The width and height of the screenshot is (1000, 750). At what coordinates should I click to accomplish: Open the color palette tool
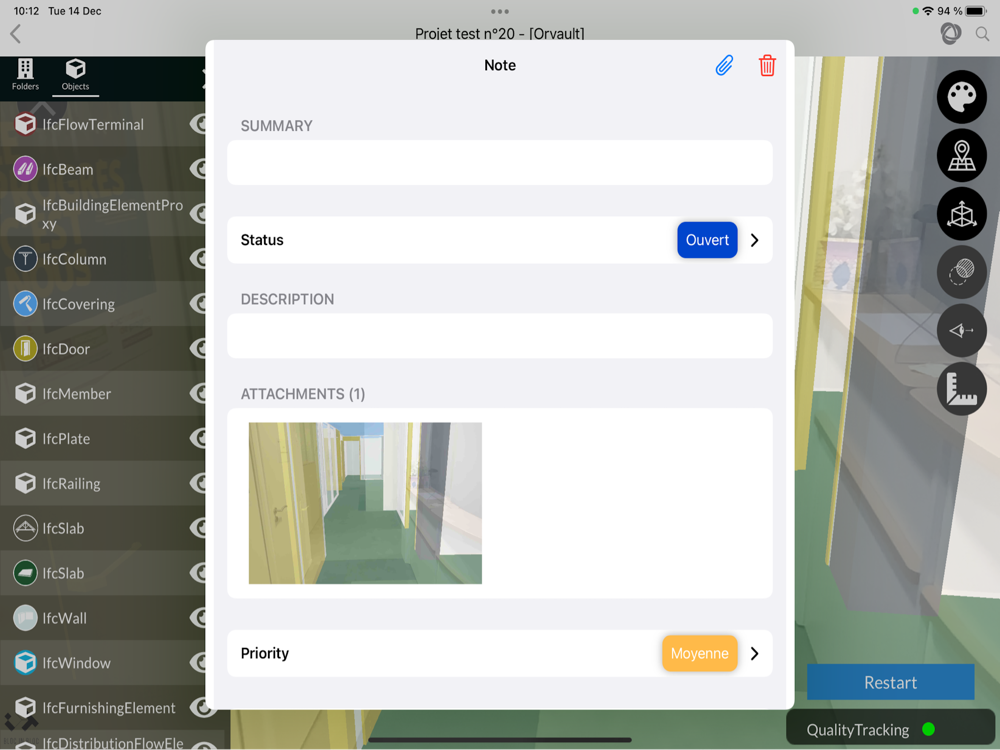coord(961,97)
